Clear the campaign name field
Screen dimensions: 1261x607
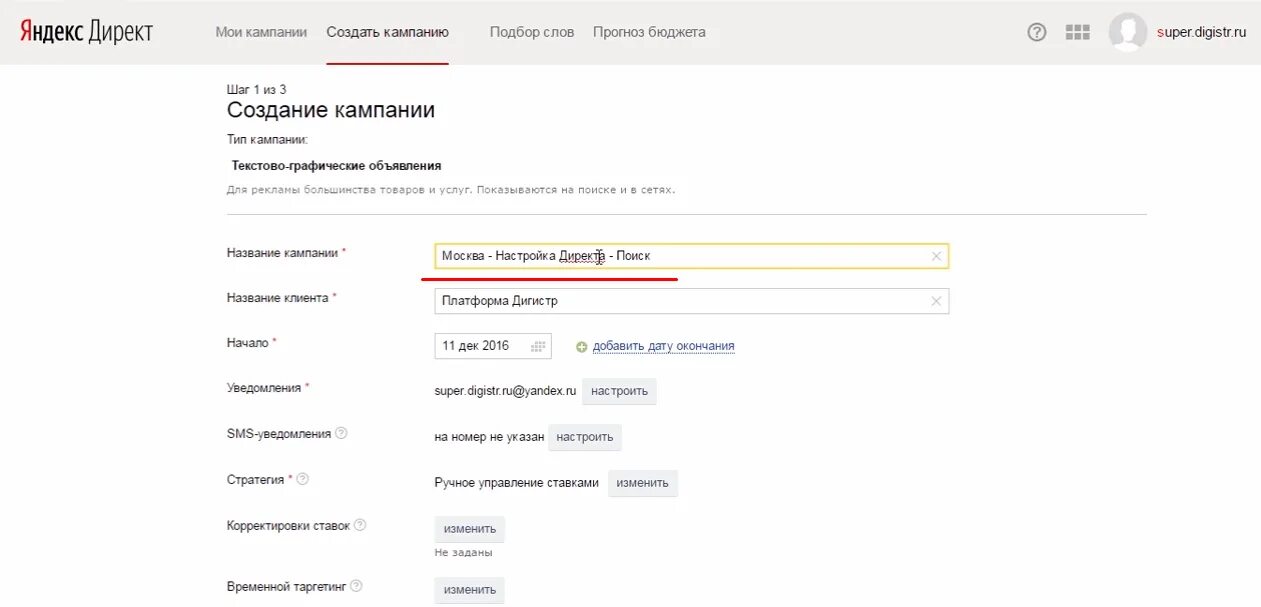coord(936,256)
